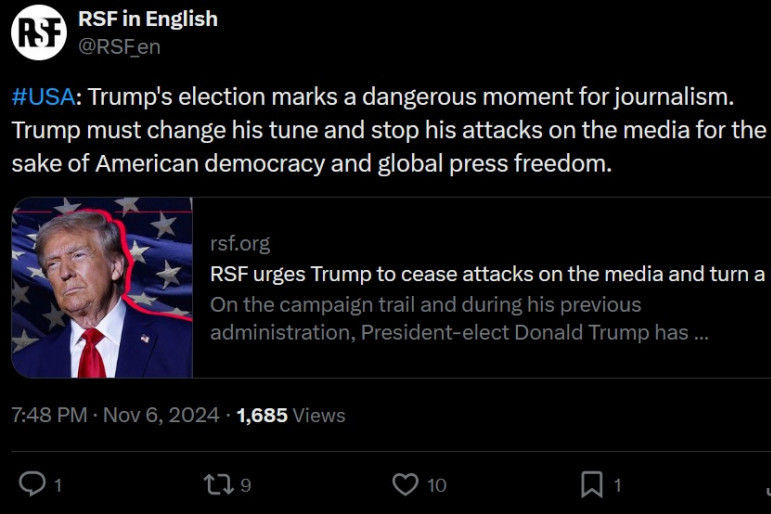Click the rsf.org domain label
The width and height of the screenshot is (771, 514).
pos(240,243)
